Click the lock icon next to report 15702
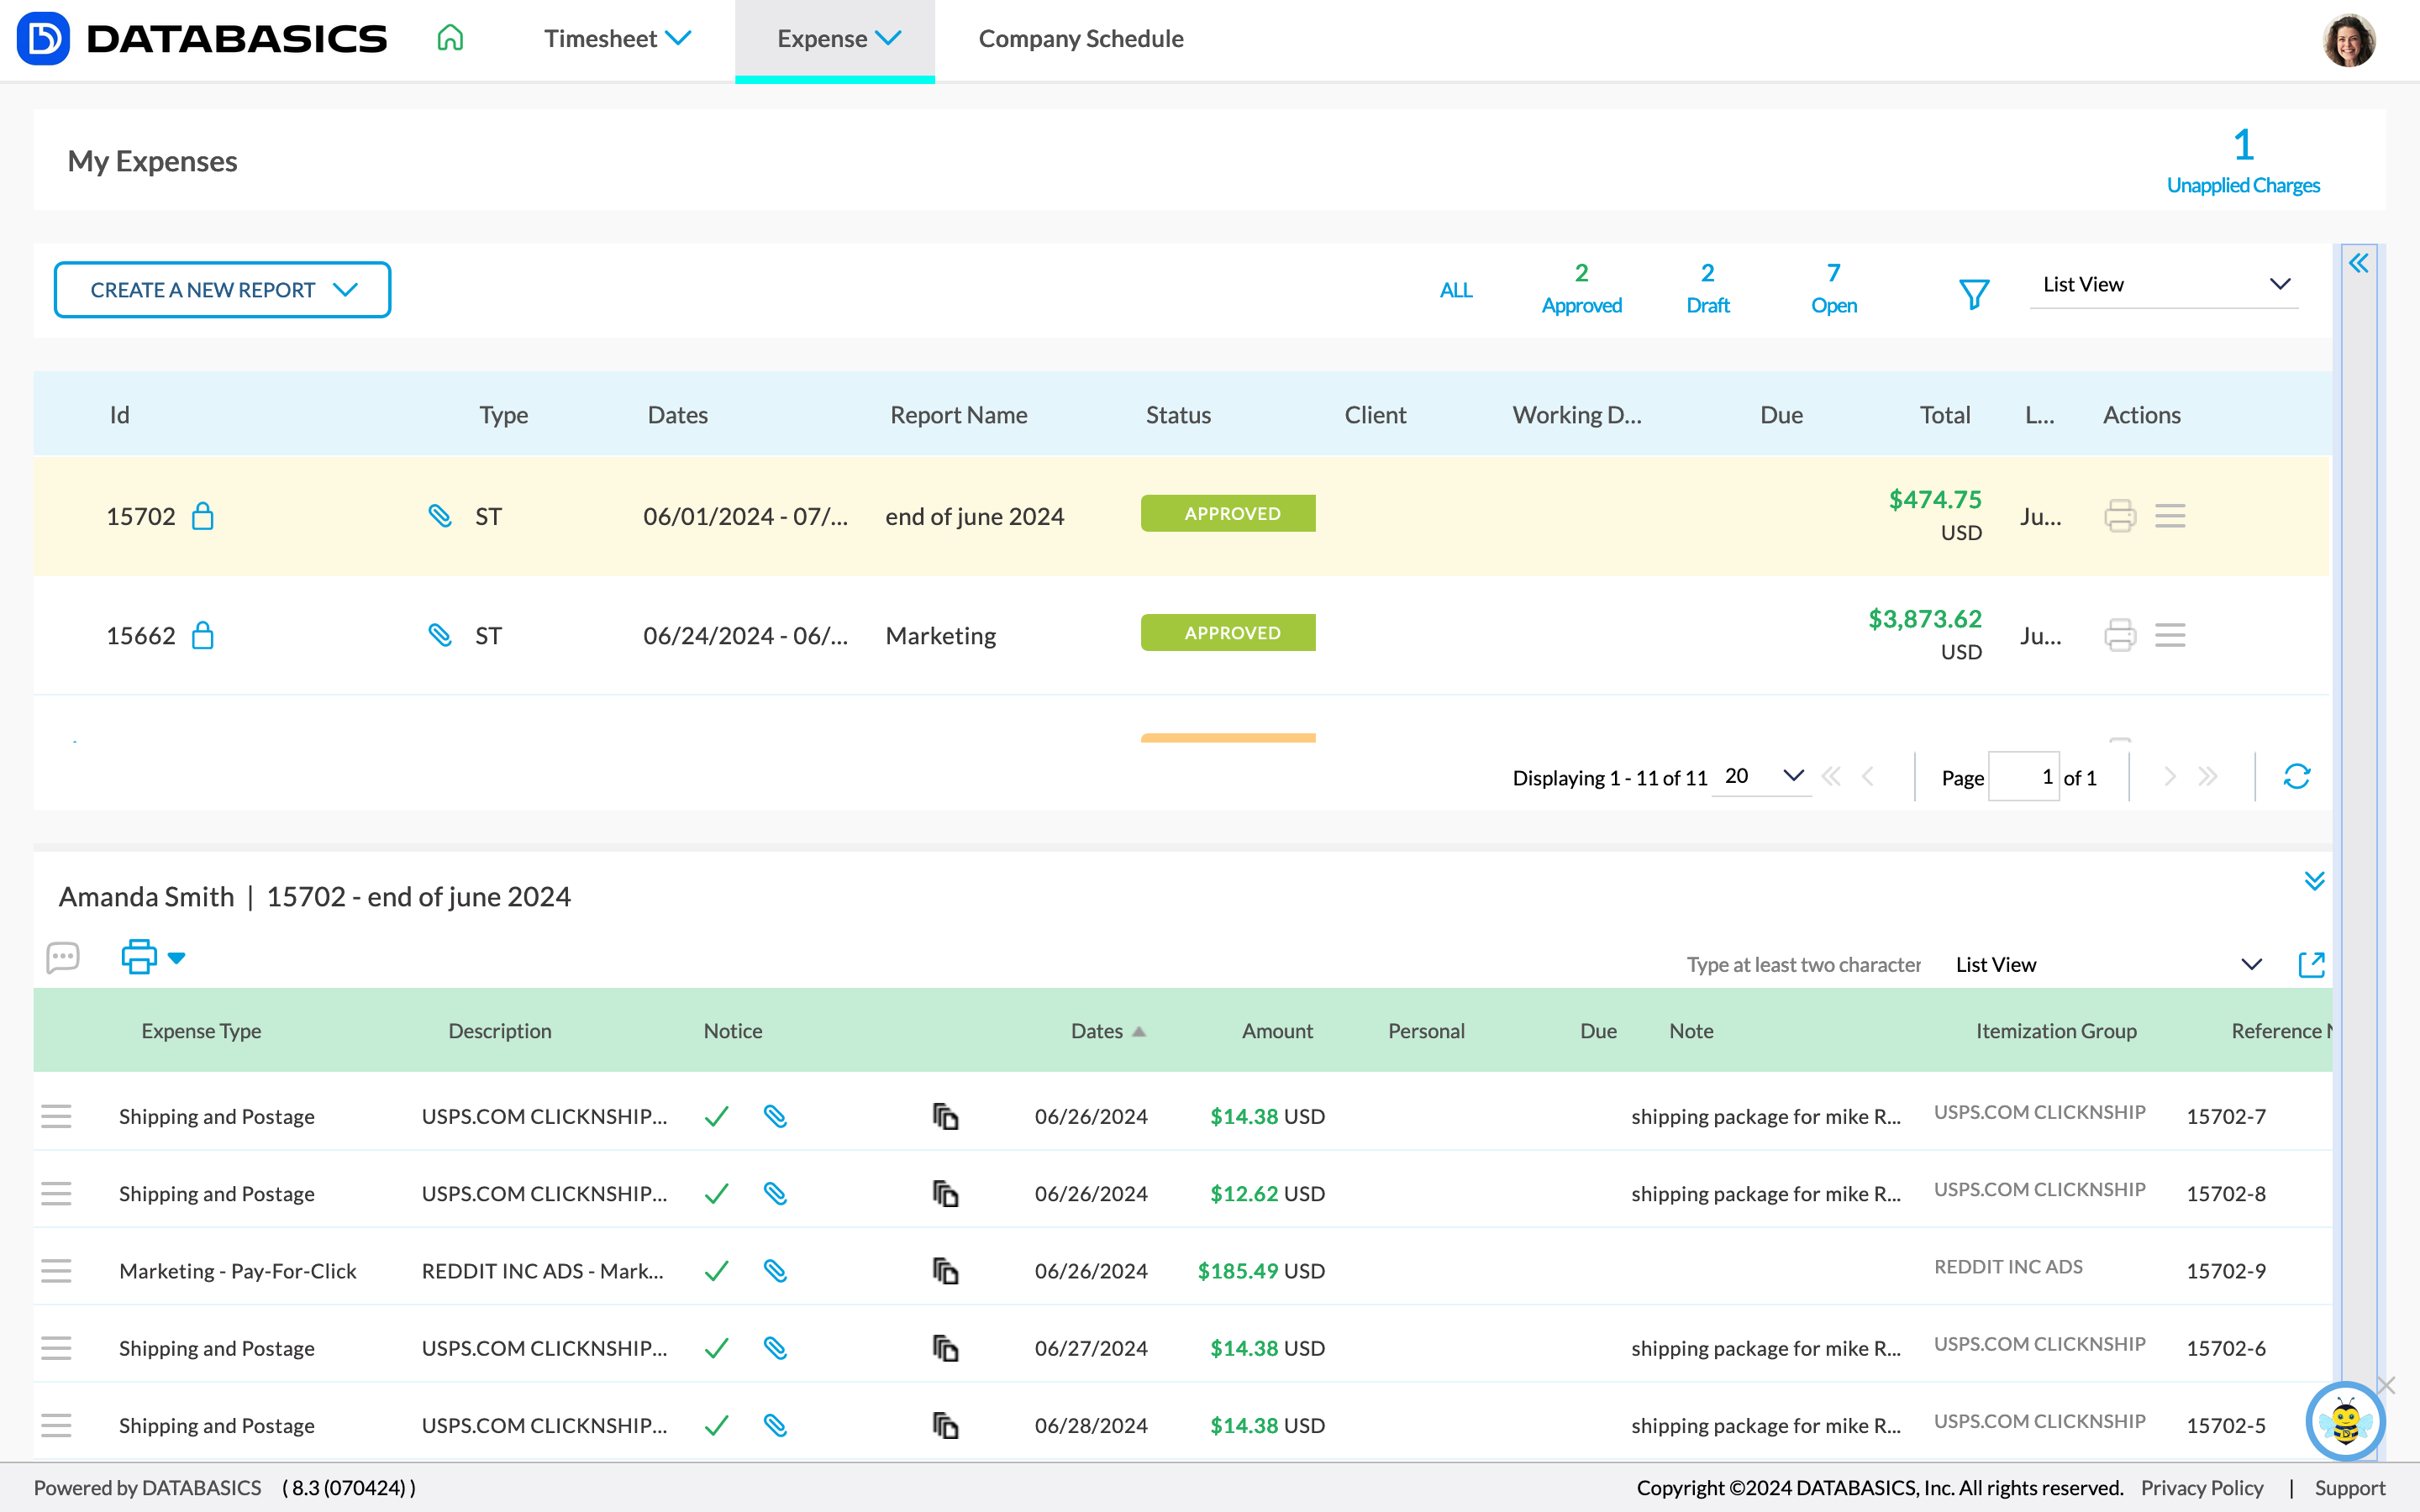Image resolution: width=2420 pixels, height=1512 pixels. (x=203, y=516)
